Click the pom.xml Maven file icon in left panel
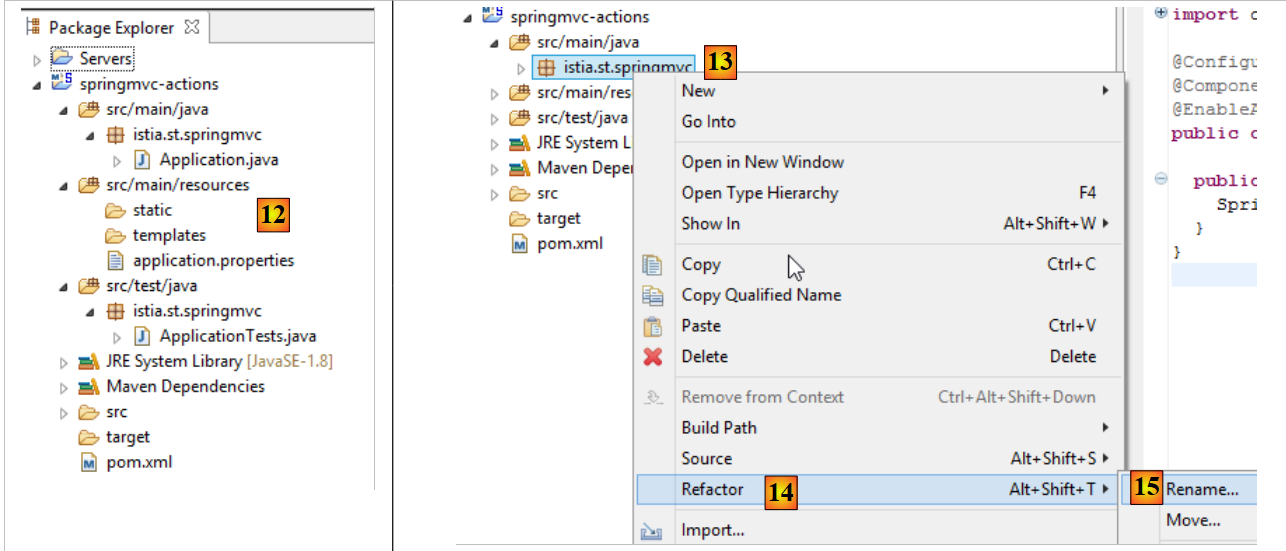Viewport: 1286px width, 551px height. coord(89,462)
